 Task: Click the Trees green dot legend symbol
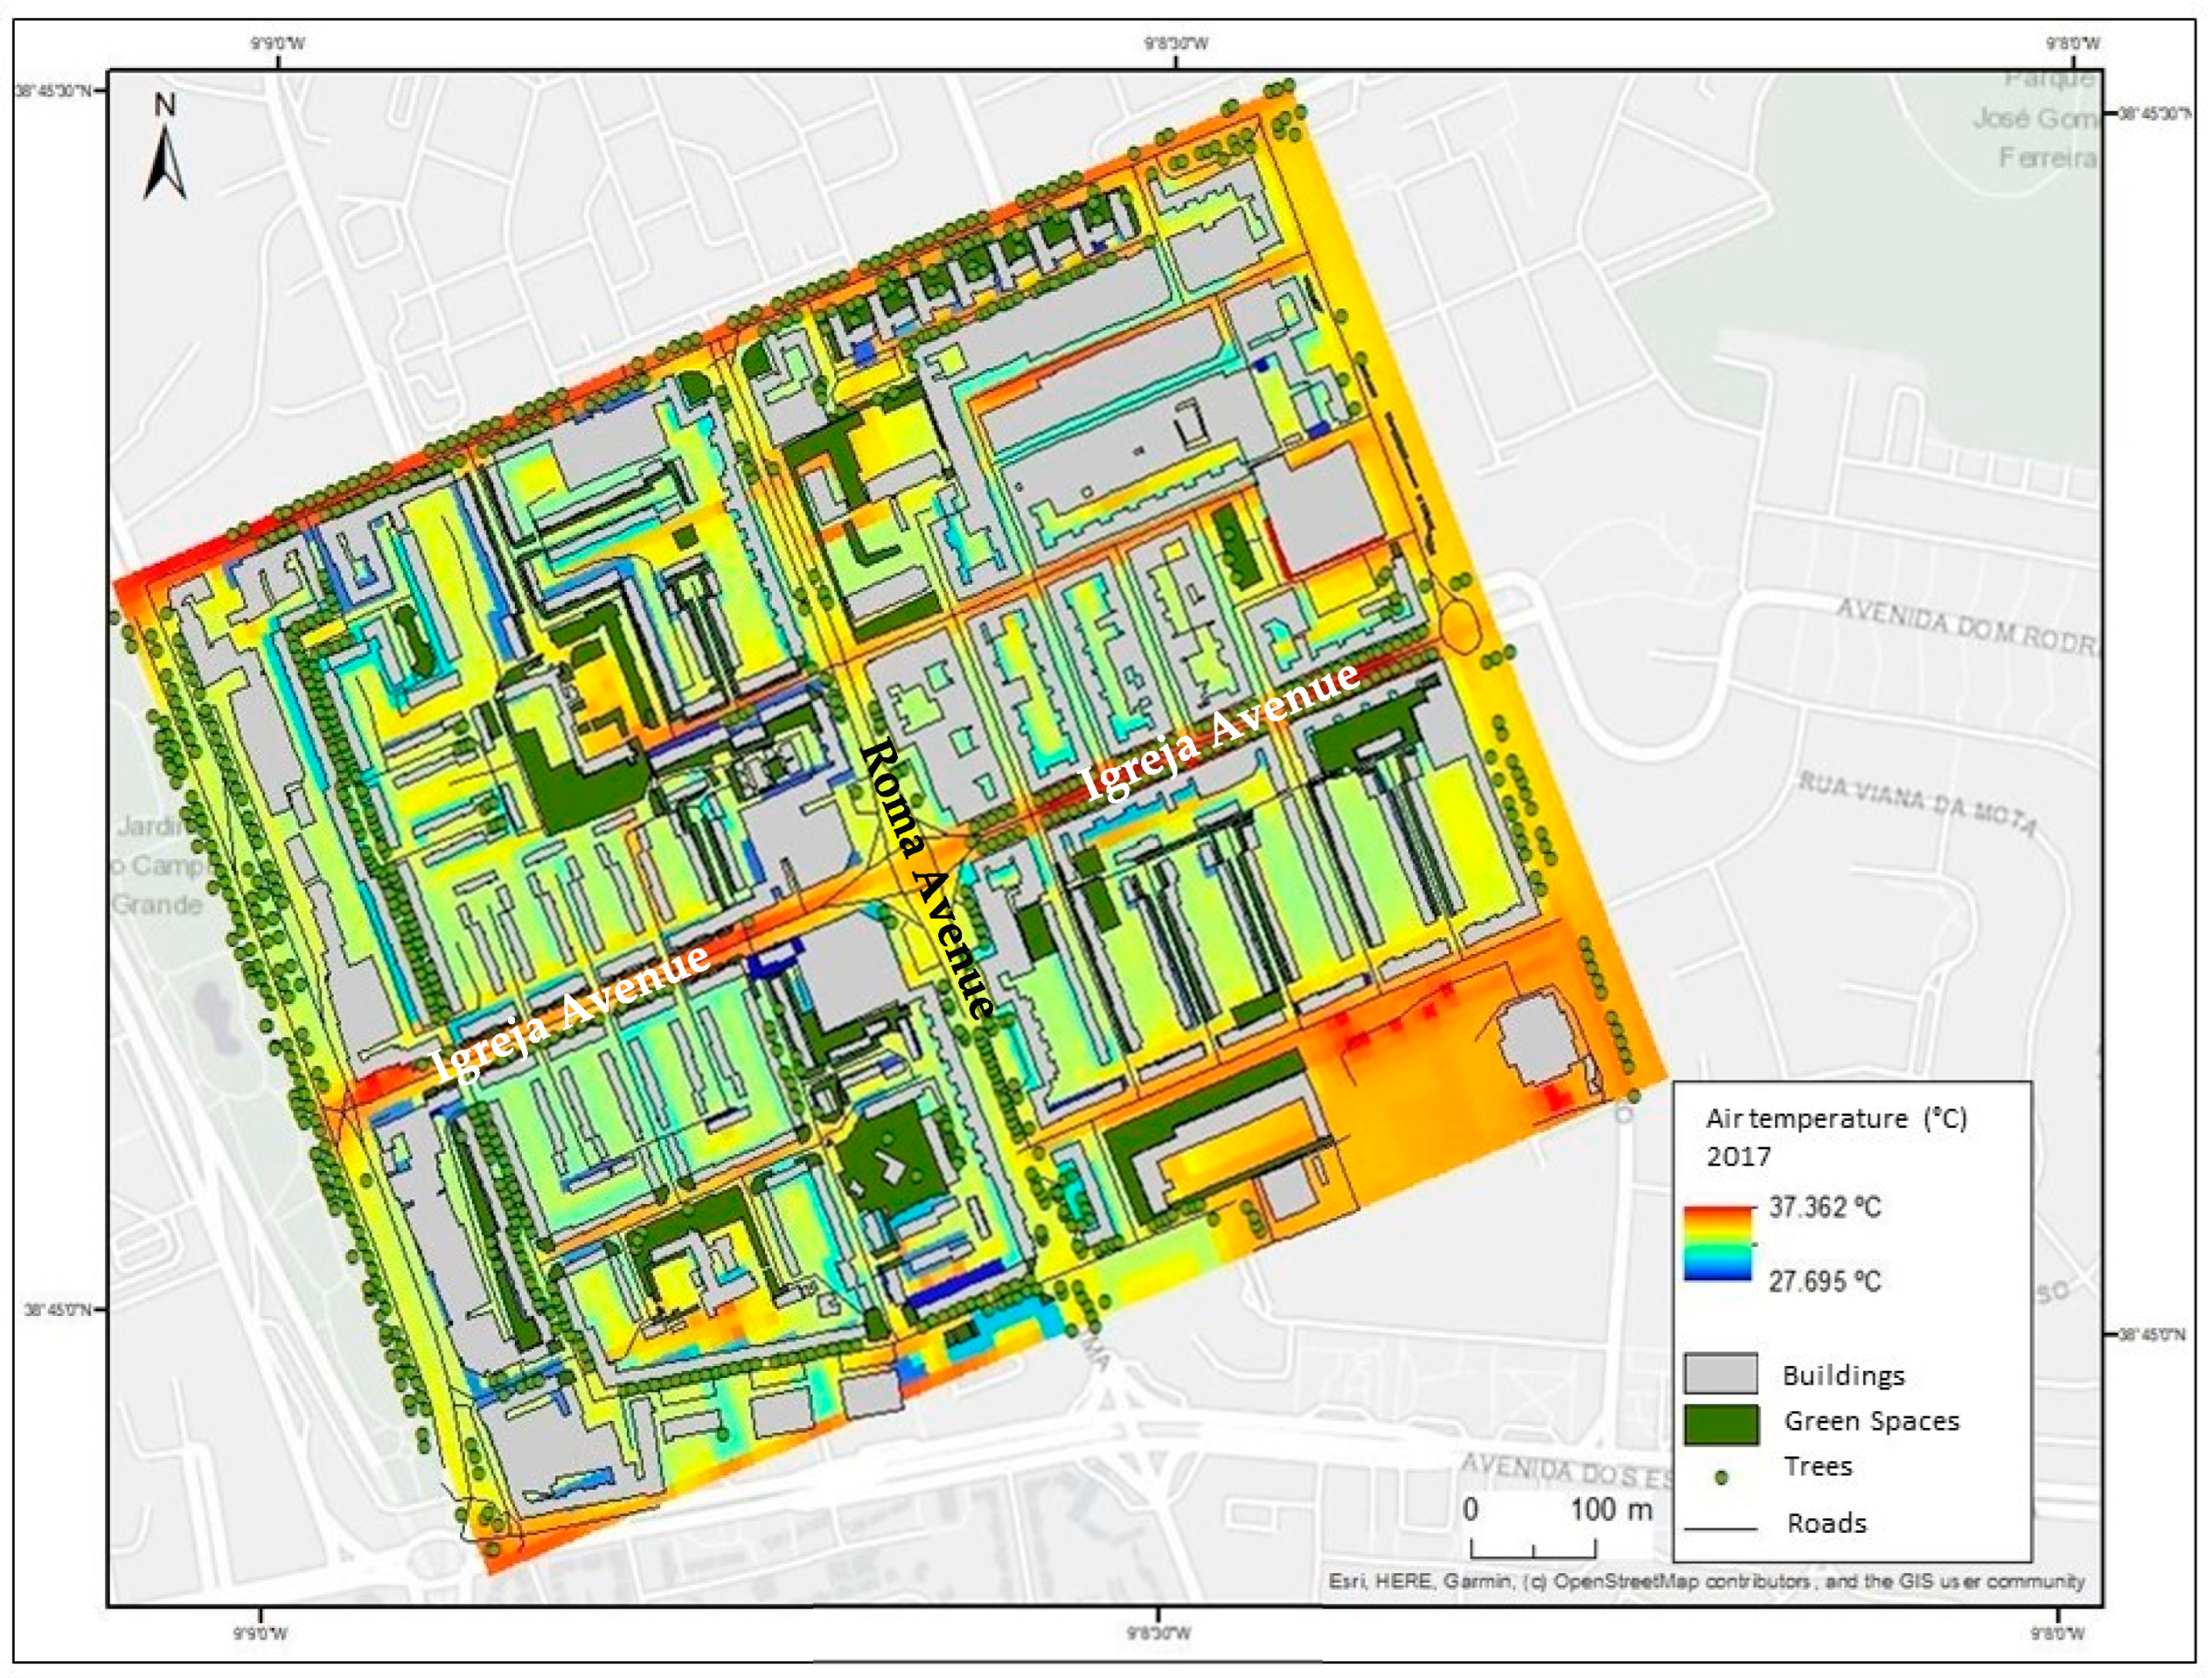click(1721, 1477)
